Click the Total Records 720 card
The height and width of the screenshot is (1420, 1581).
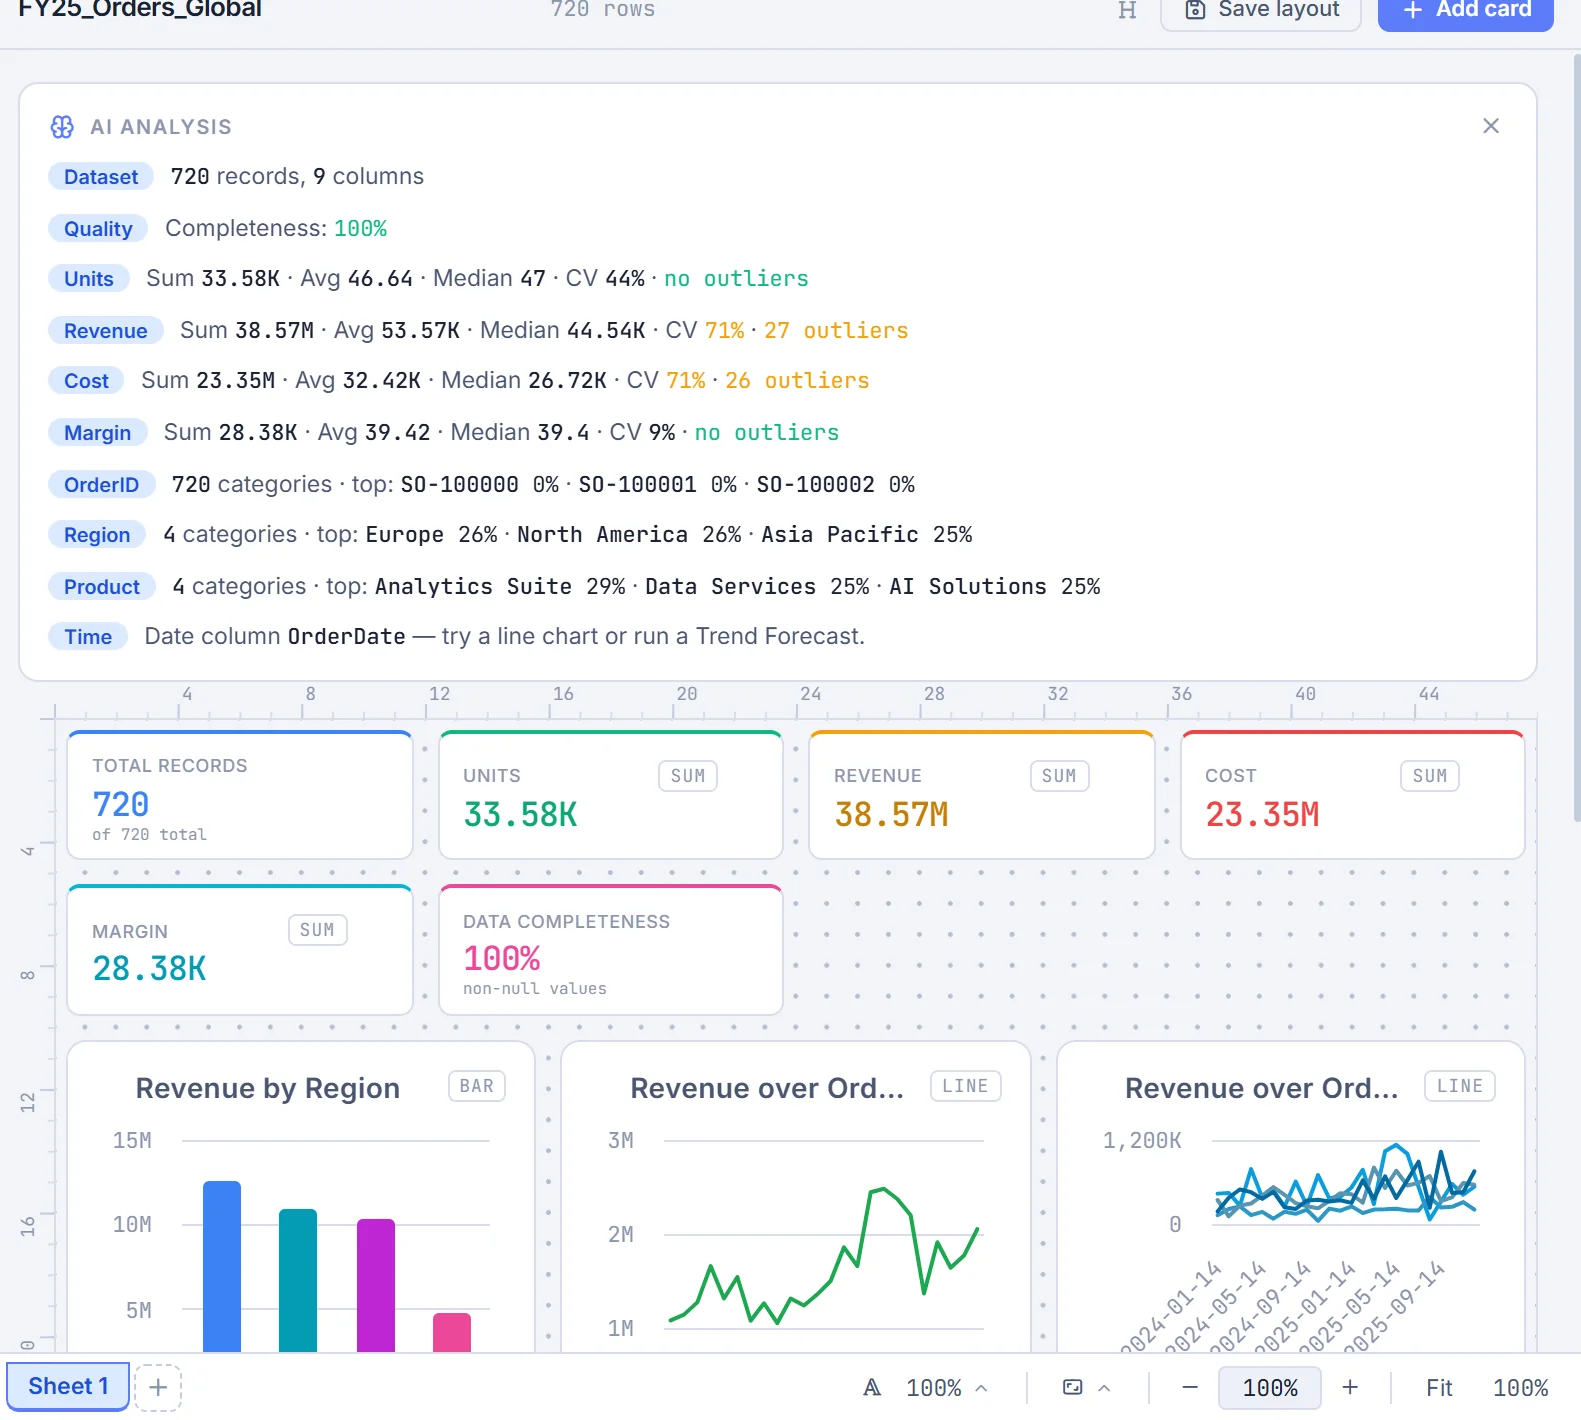pyautogui.click(x=240, y=795)
